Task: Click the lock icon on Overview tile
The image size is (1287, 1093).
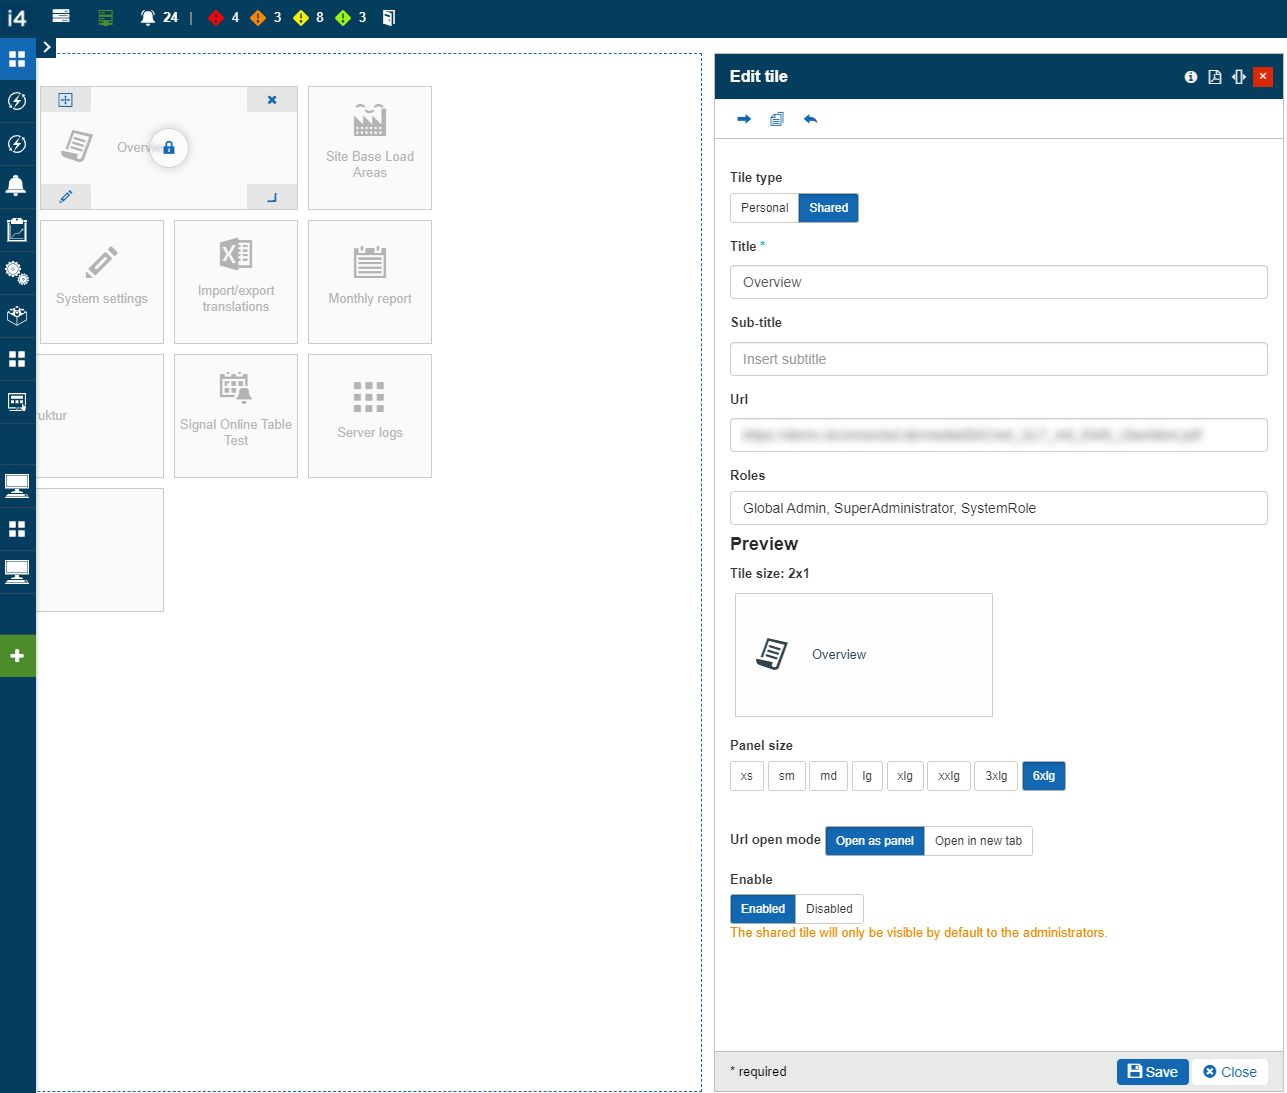Action: [x=169, y=148]
